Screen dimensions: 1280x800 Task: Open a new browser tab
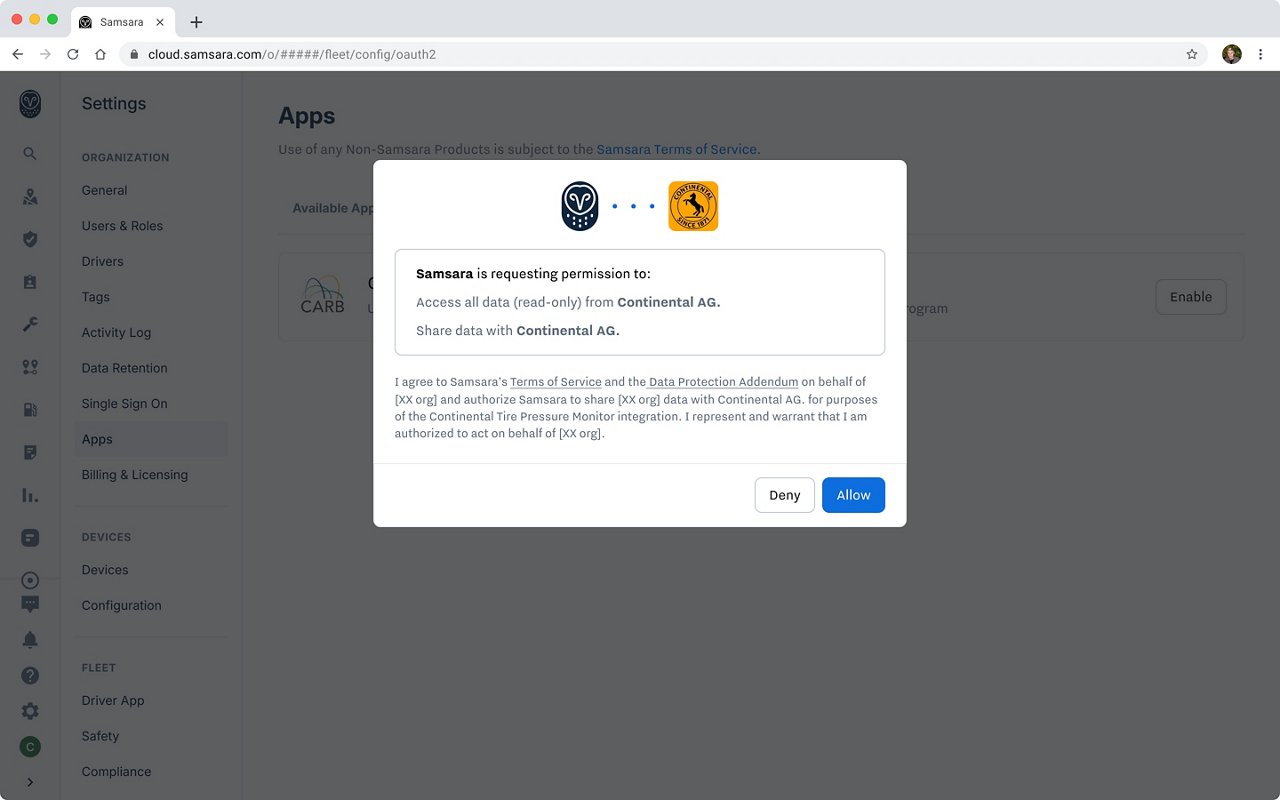pyautogui.click(x=196, y=22)
